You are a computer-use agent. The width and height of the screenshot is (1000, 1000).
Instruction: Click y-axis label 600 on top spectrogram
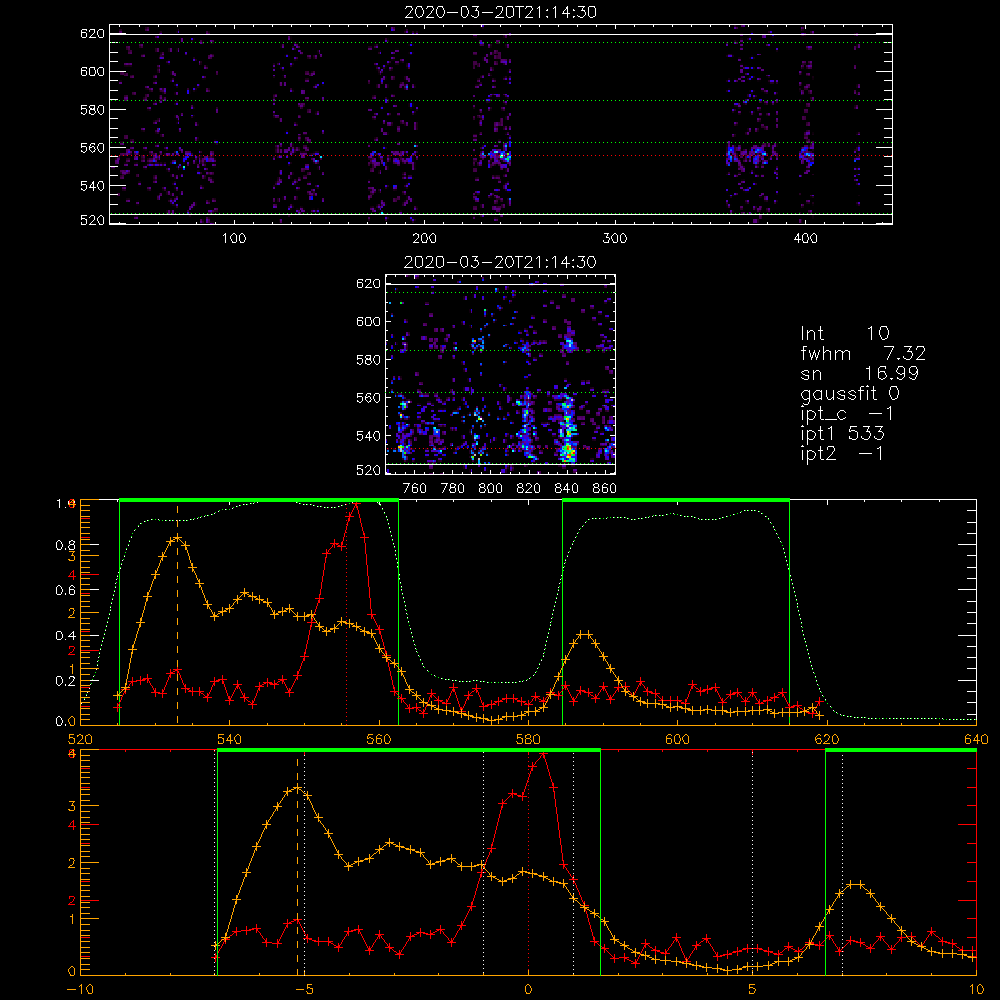pos(92,71)
